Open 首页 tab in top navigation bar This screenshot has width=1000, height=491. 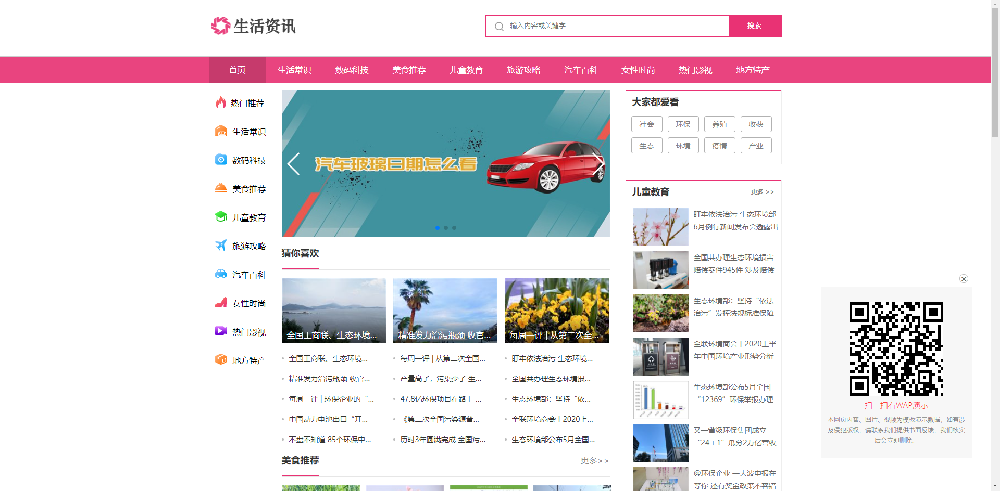237,70
